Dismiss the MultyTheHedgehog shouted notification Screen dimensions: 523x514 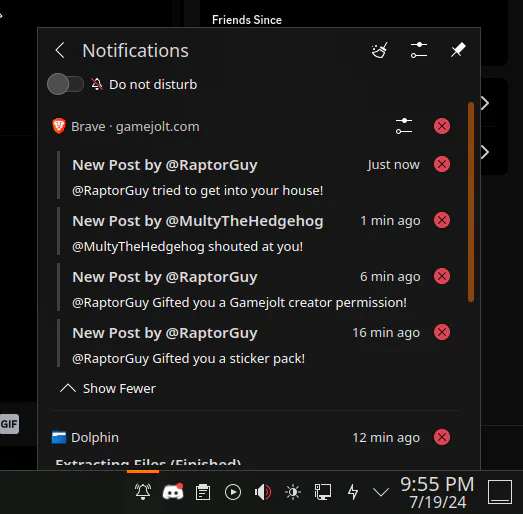[x=442, y=220]
